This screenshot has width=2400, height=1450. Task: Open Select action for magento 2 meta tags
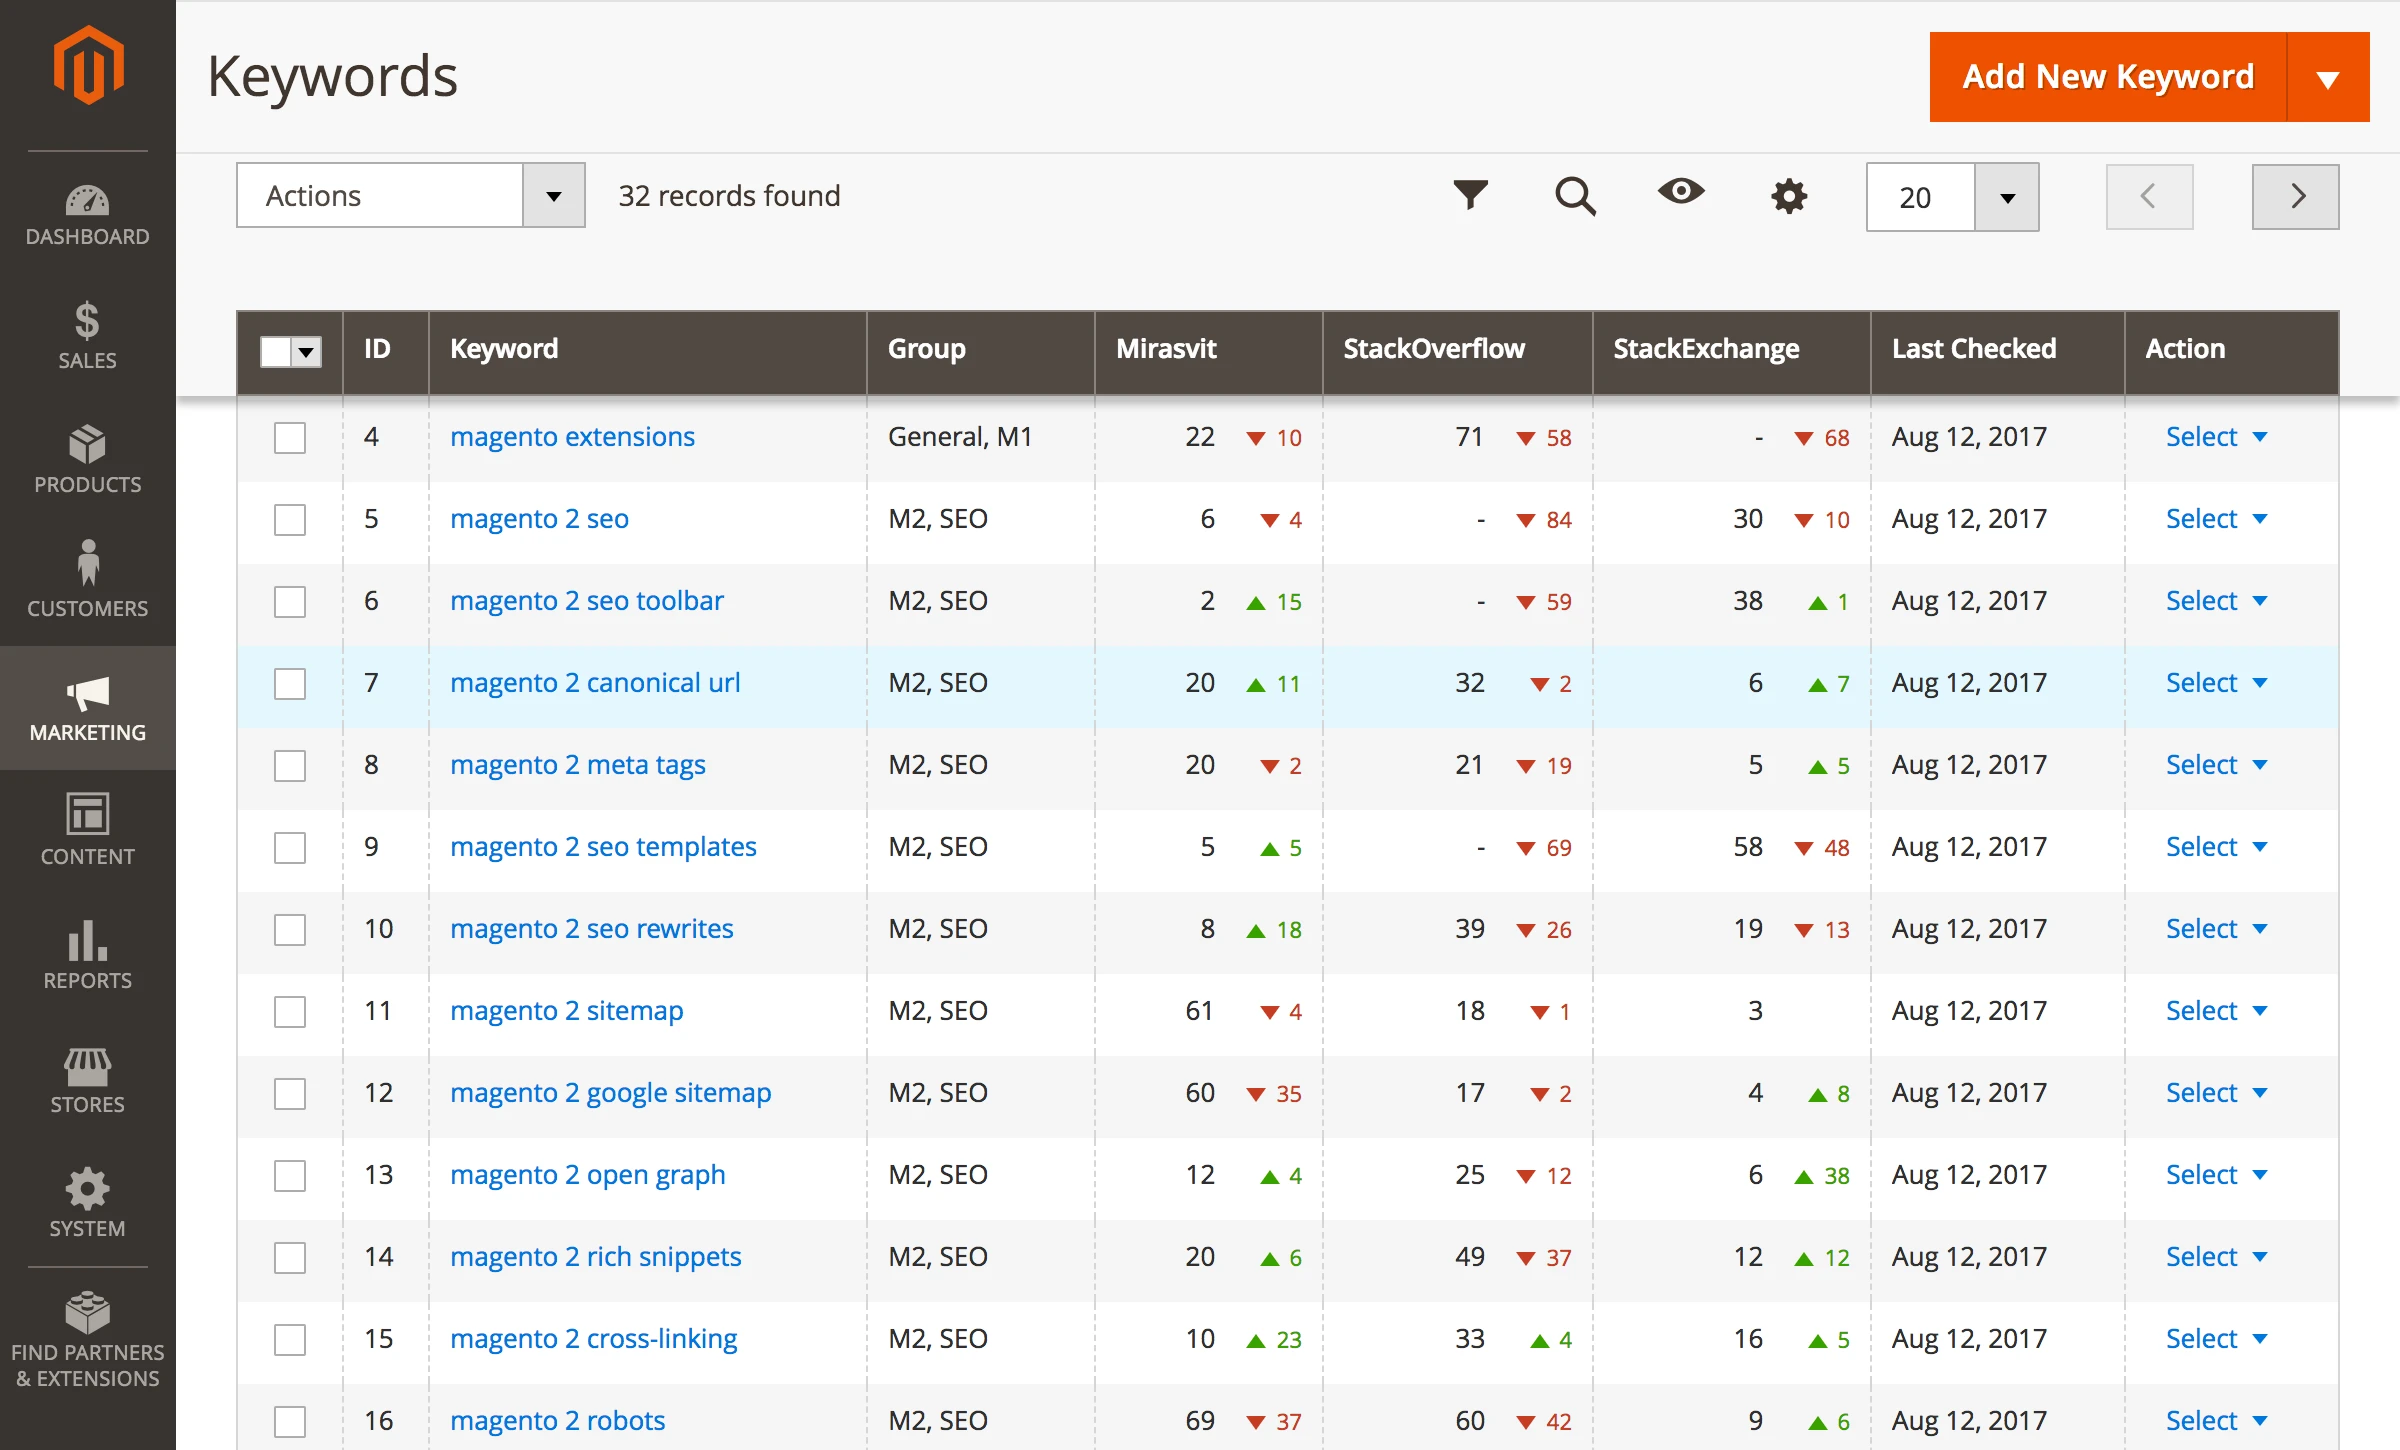pyautogui.click(x=2216, y=765)
